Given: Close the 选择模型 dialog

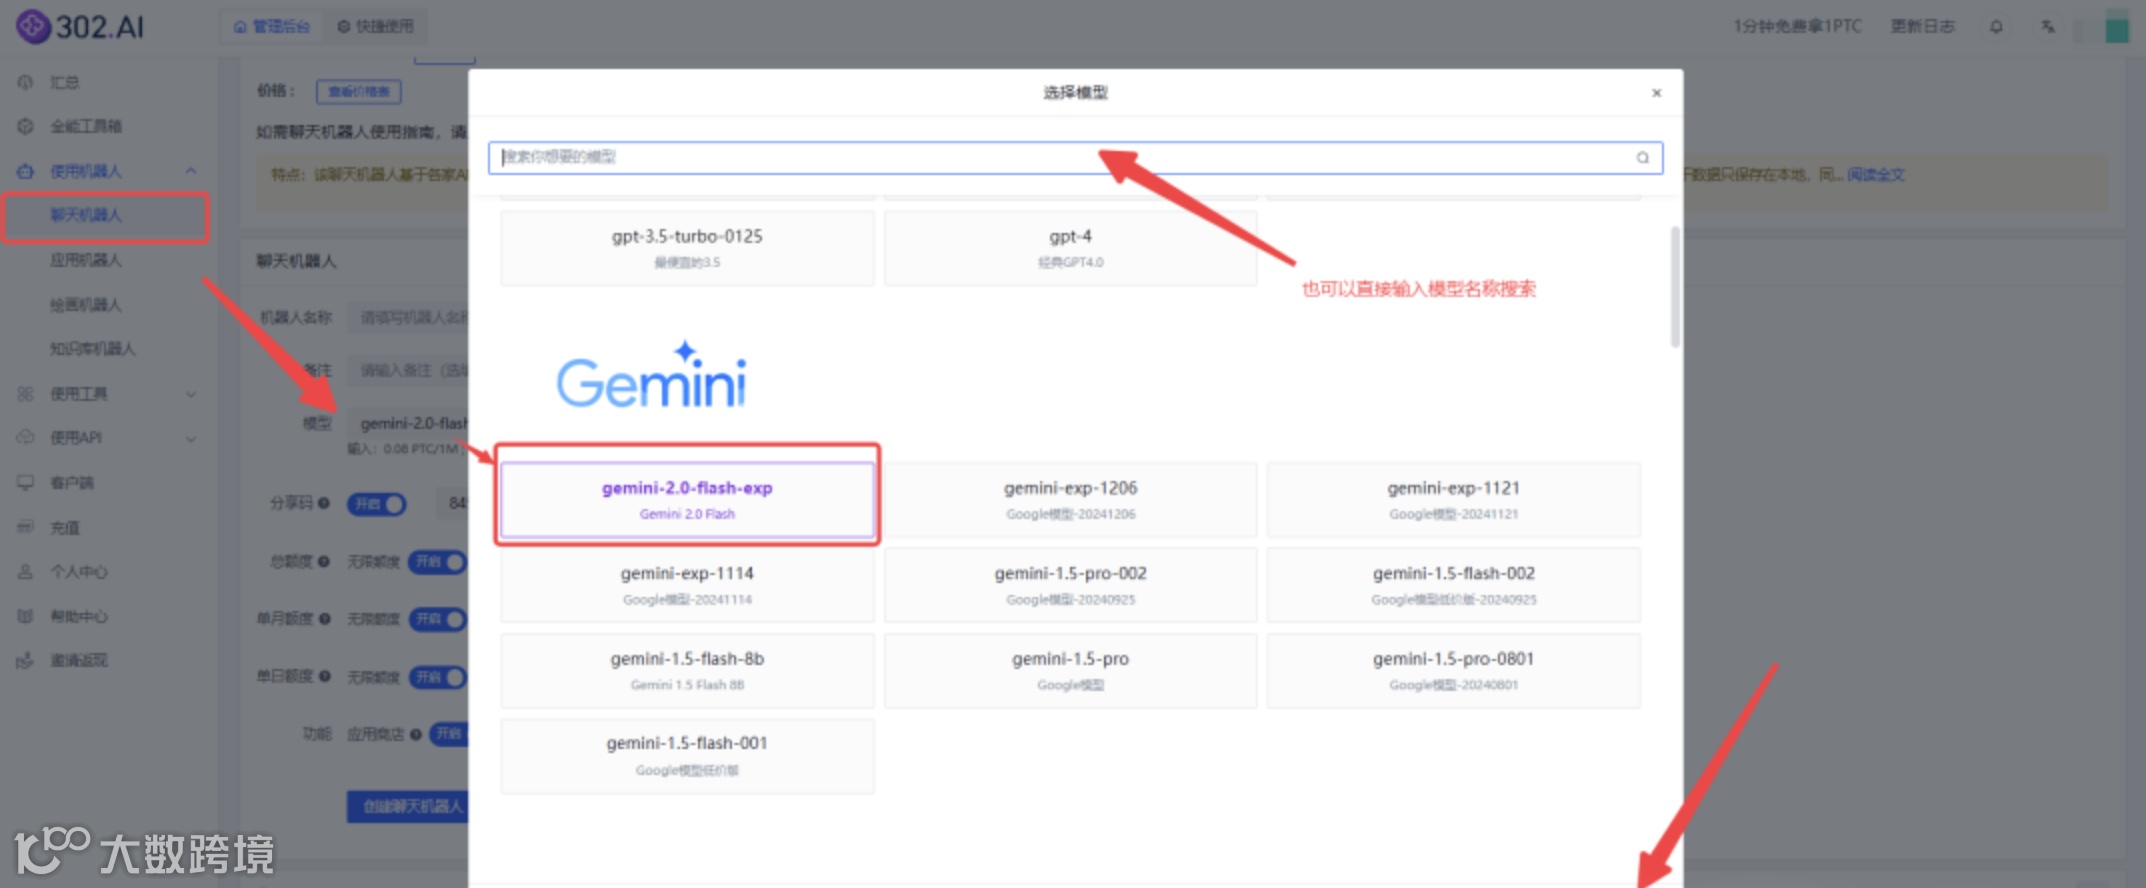Looking at the screenshot, I should coord(1656,93).
